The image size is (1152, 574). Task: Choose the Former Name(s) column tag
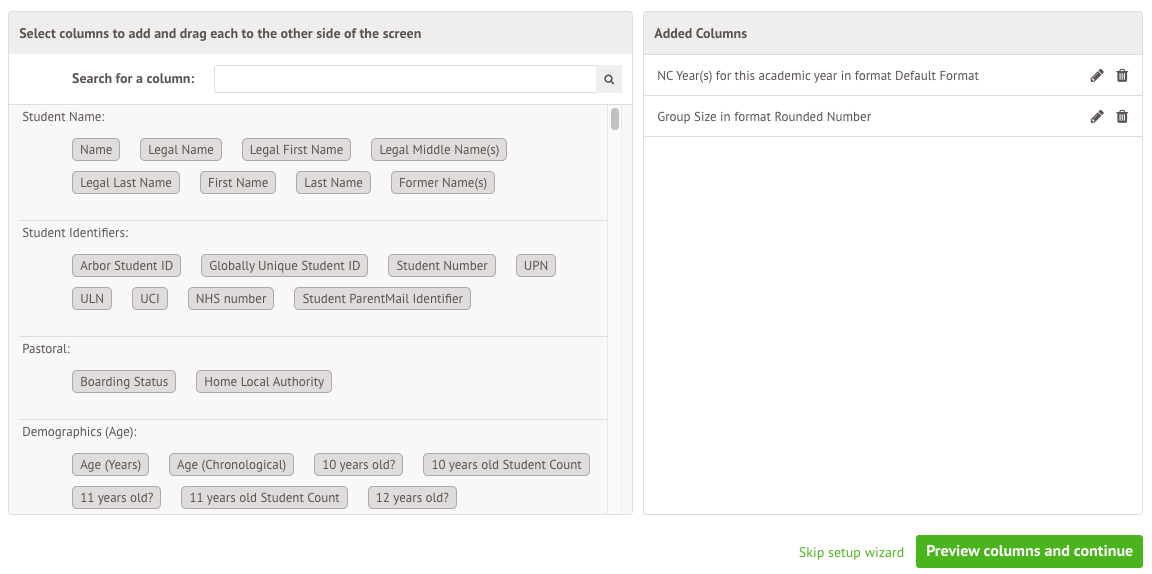tap(443, 183)
